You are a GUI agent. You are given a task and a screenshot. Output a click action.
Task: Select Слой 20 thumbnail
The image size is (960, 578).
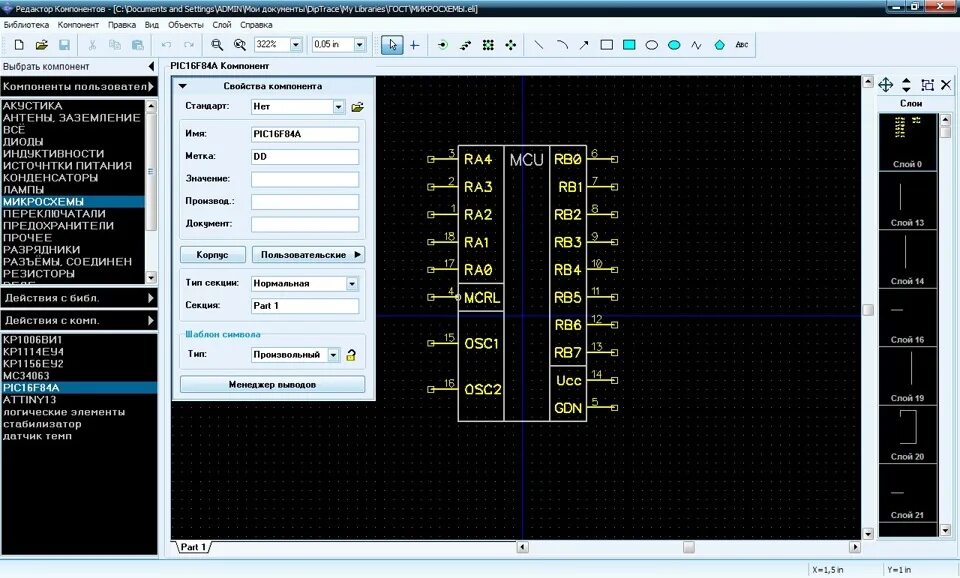[907, 435]
